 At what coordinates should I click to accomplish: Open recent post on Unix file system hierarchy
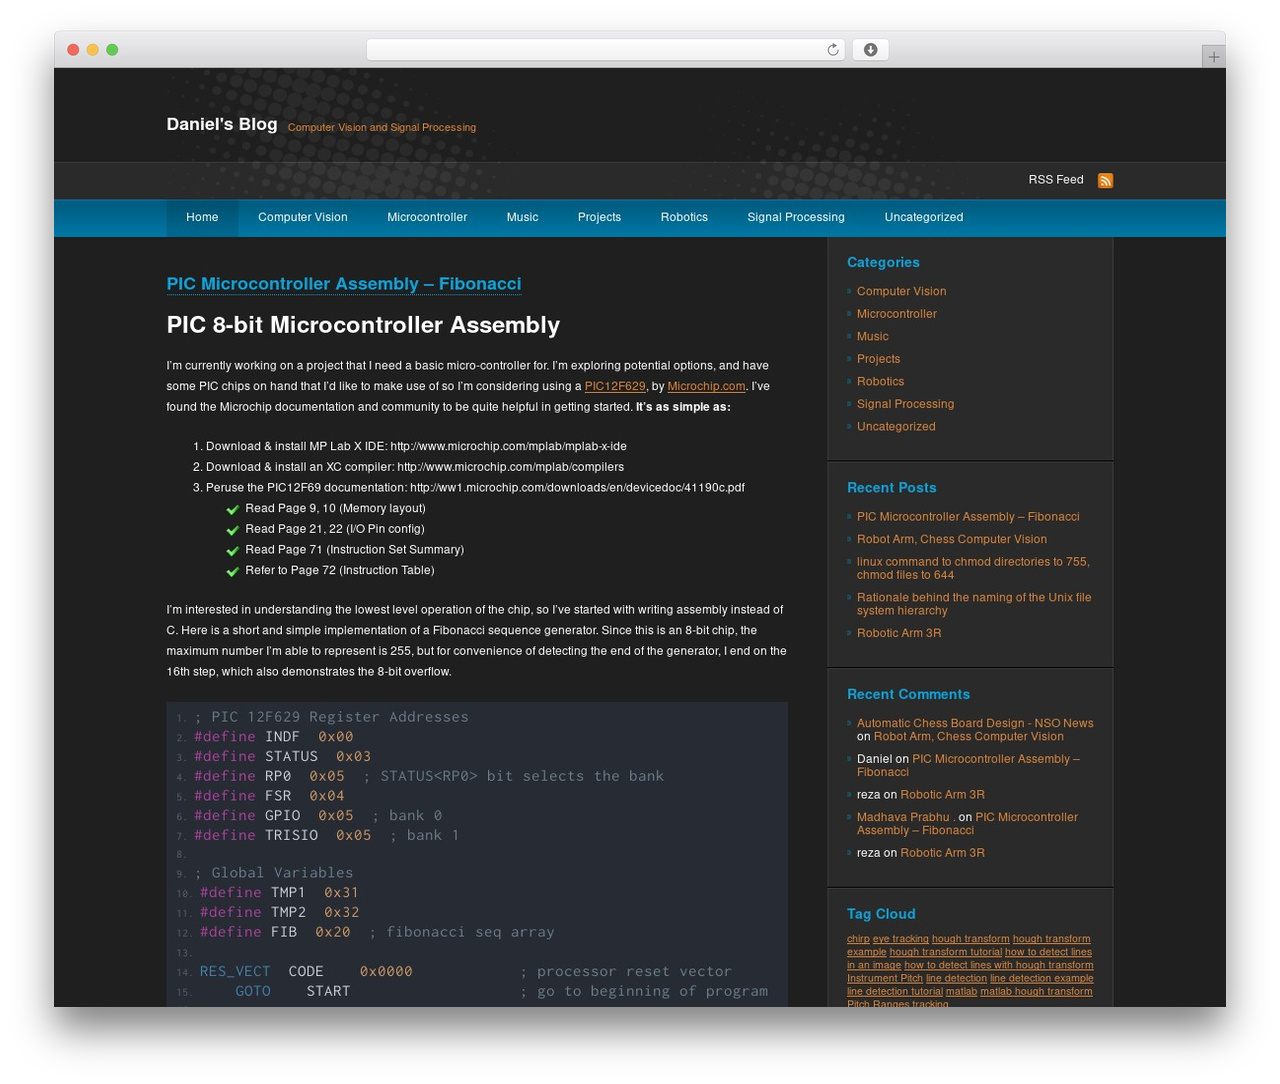coord(974,604)
